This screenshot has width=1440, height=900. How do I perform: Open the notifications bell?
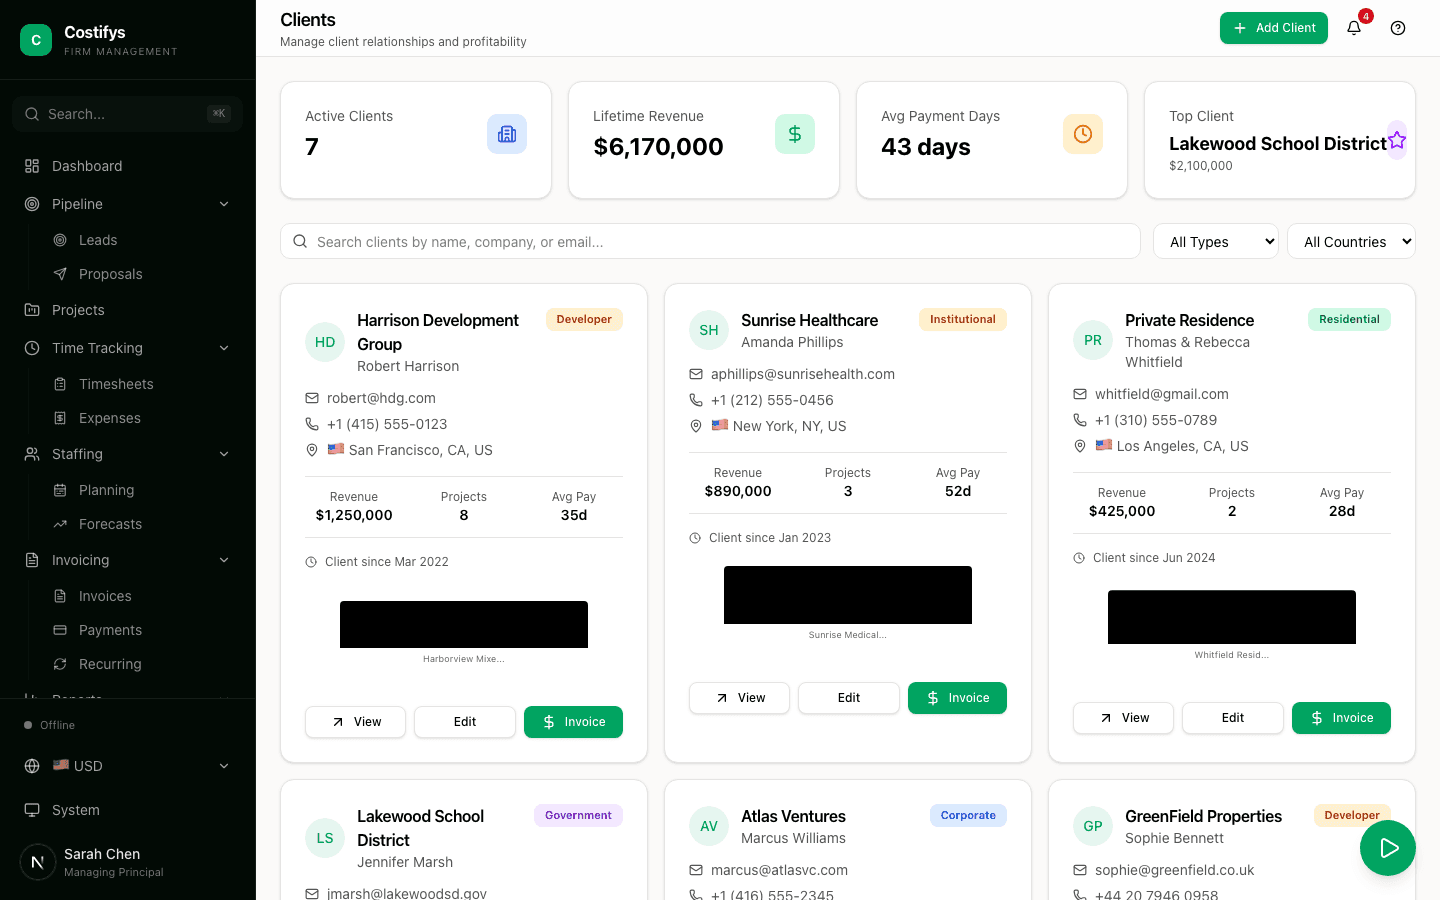point(1353,28)
